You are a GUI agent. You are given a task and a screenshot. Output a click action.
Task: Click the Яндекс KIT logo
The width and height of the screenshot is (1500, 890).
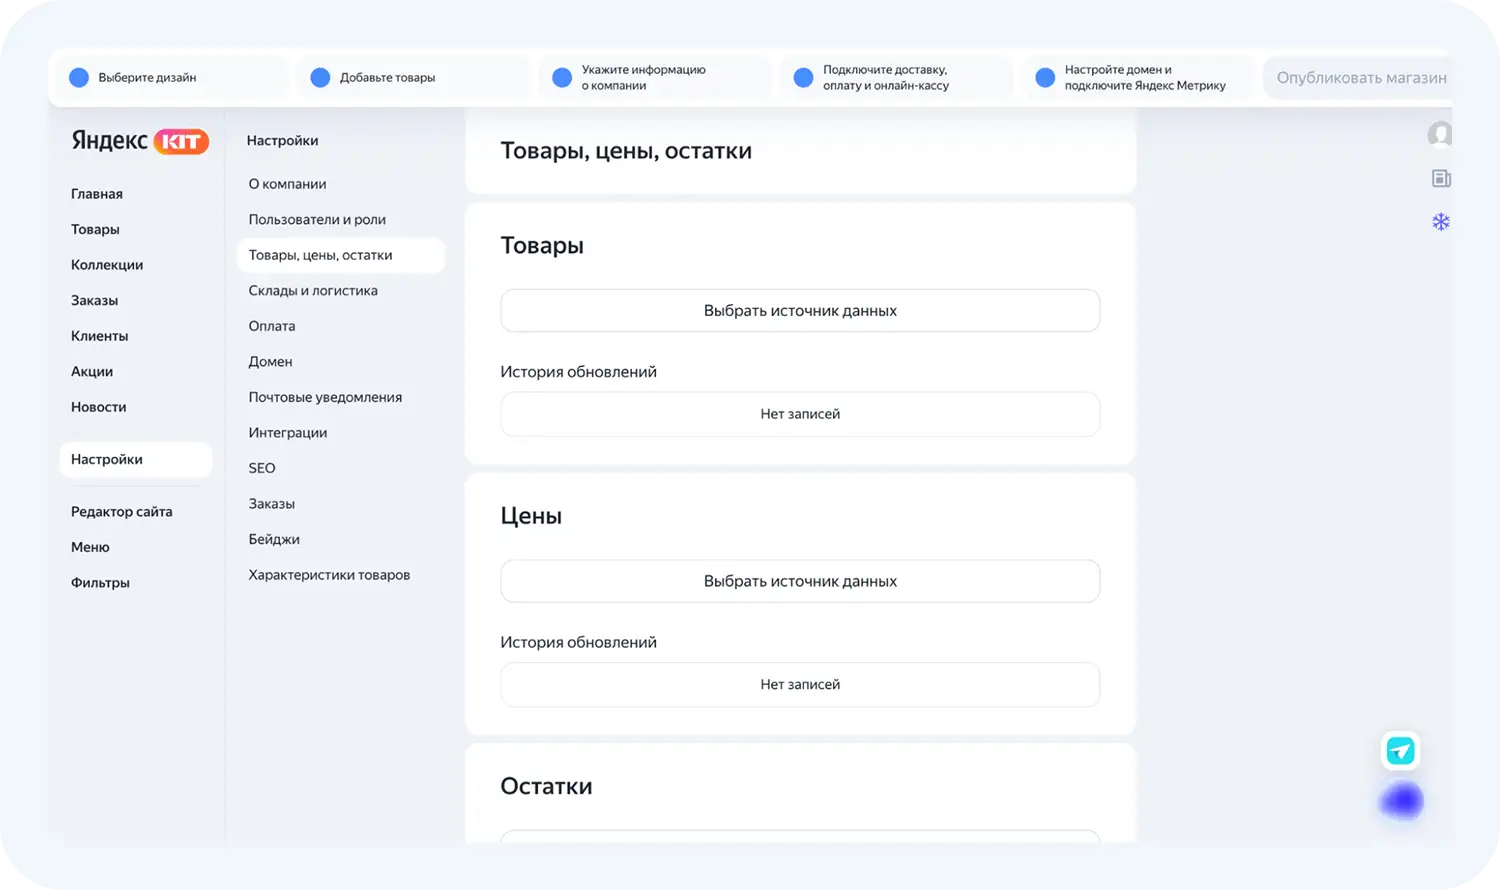click(x=140, y=141)
